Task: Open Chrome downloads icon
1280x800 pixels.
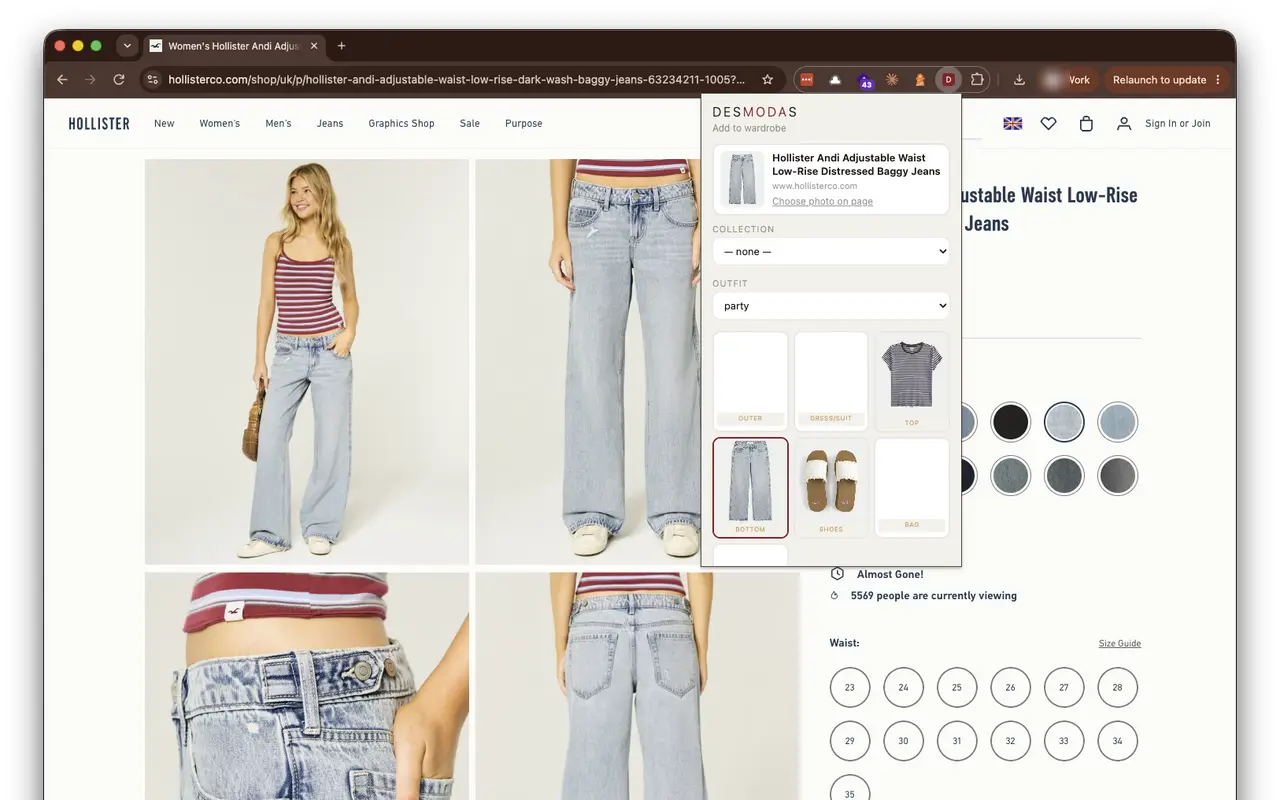Action: point(1019,80)
